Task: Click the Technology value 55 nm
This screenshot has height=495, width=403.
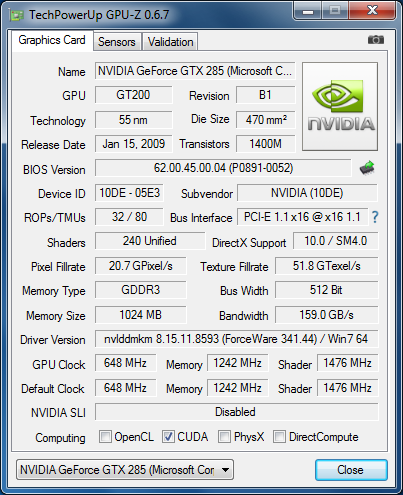Action: tap(133, 120)
